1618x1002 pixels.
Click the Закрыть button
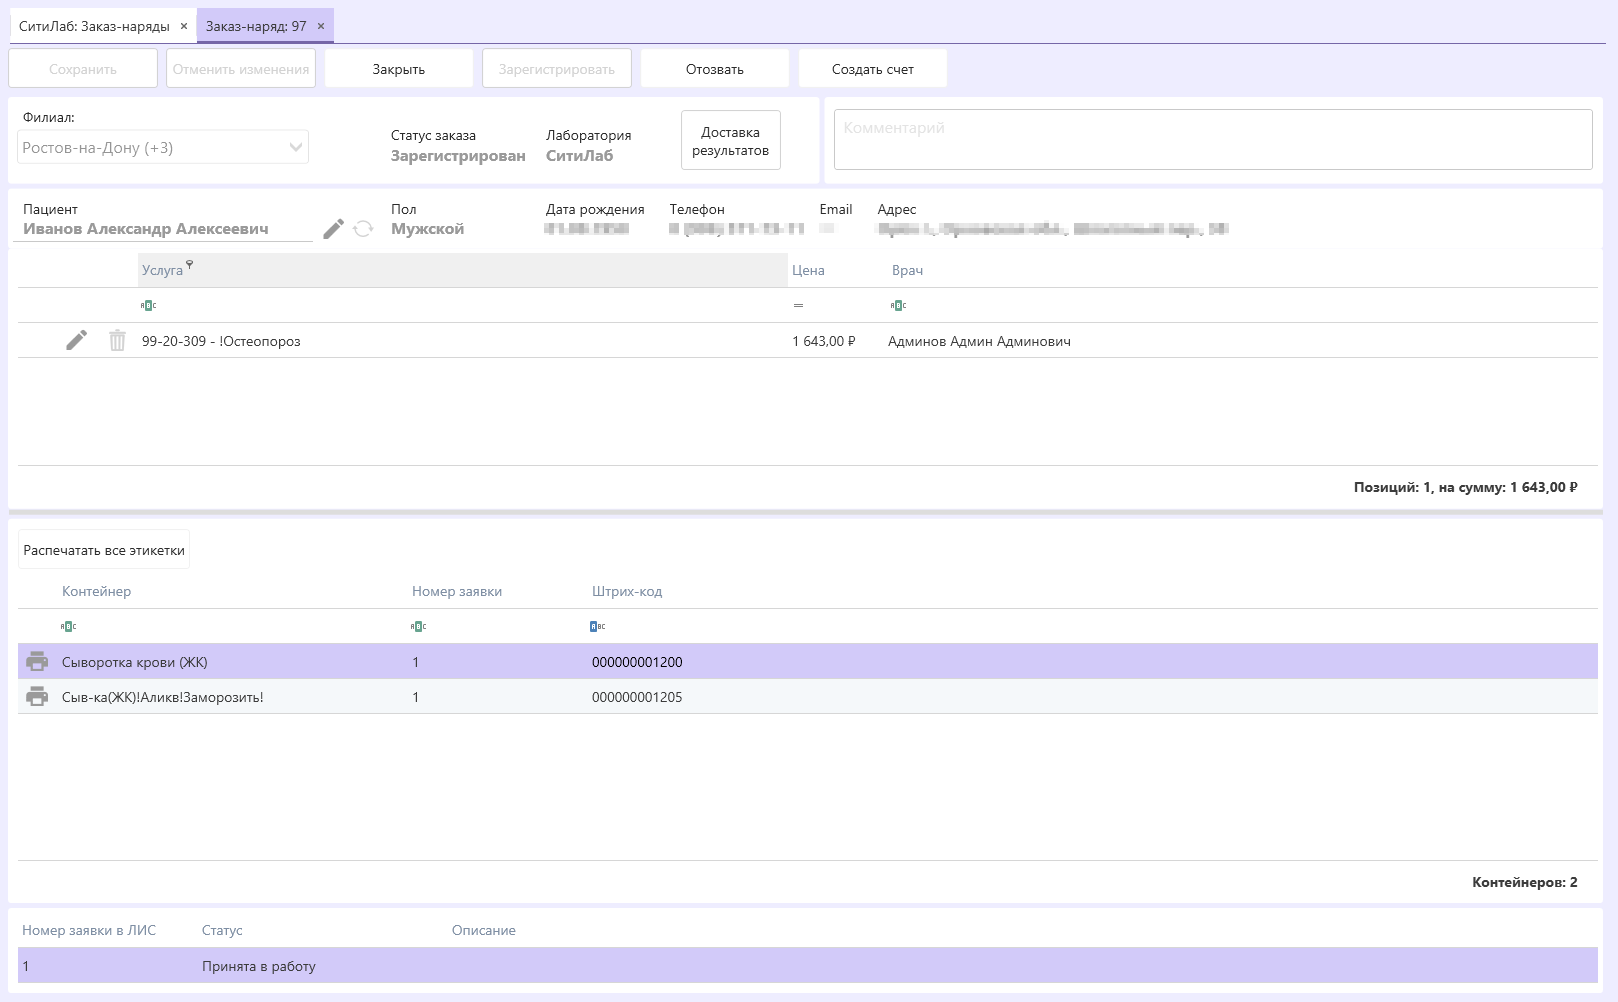399,69
